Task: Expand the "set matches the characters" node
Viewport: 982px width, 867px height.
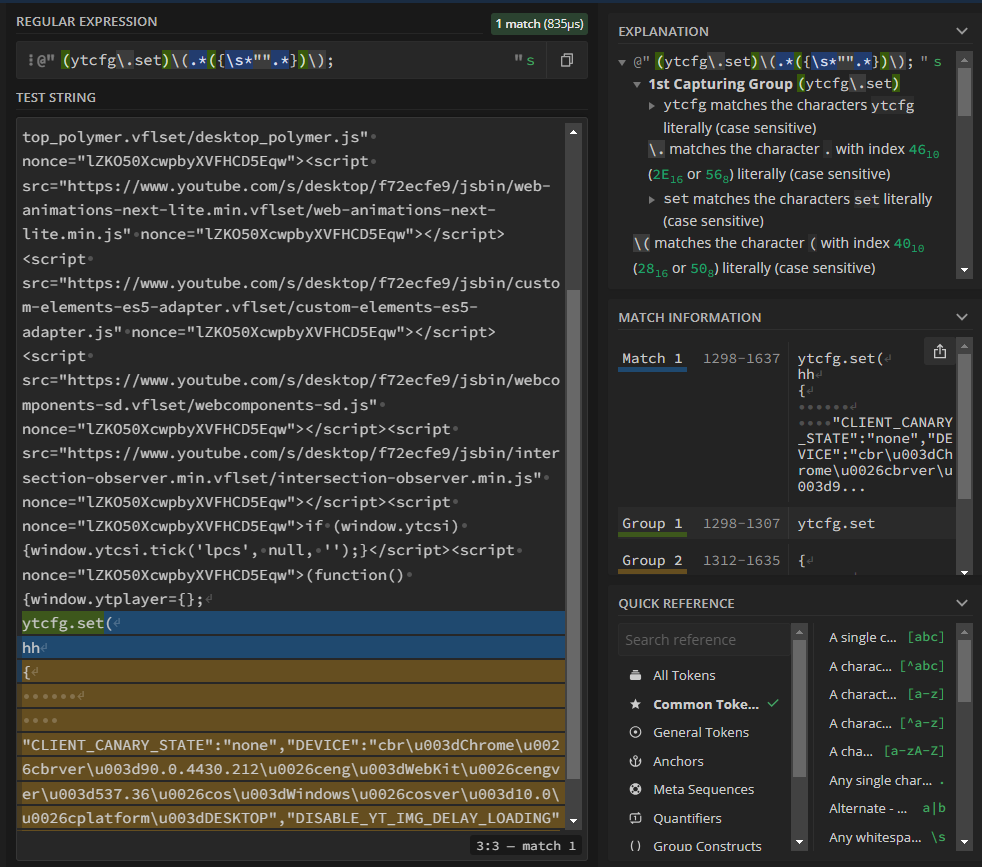Action: click(652, 200)
